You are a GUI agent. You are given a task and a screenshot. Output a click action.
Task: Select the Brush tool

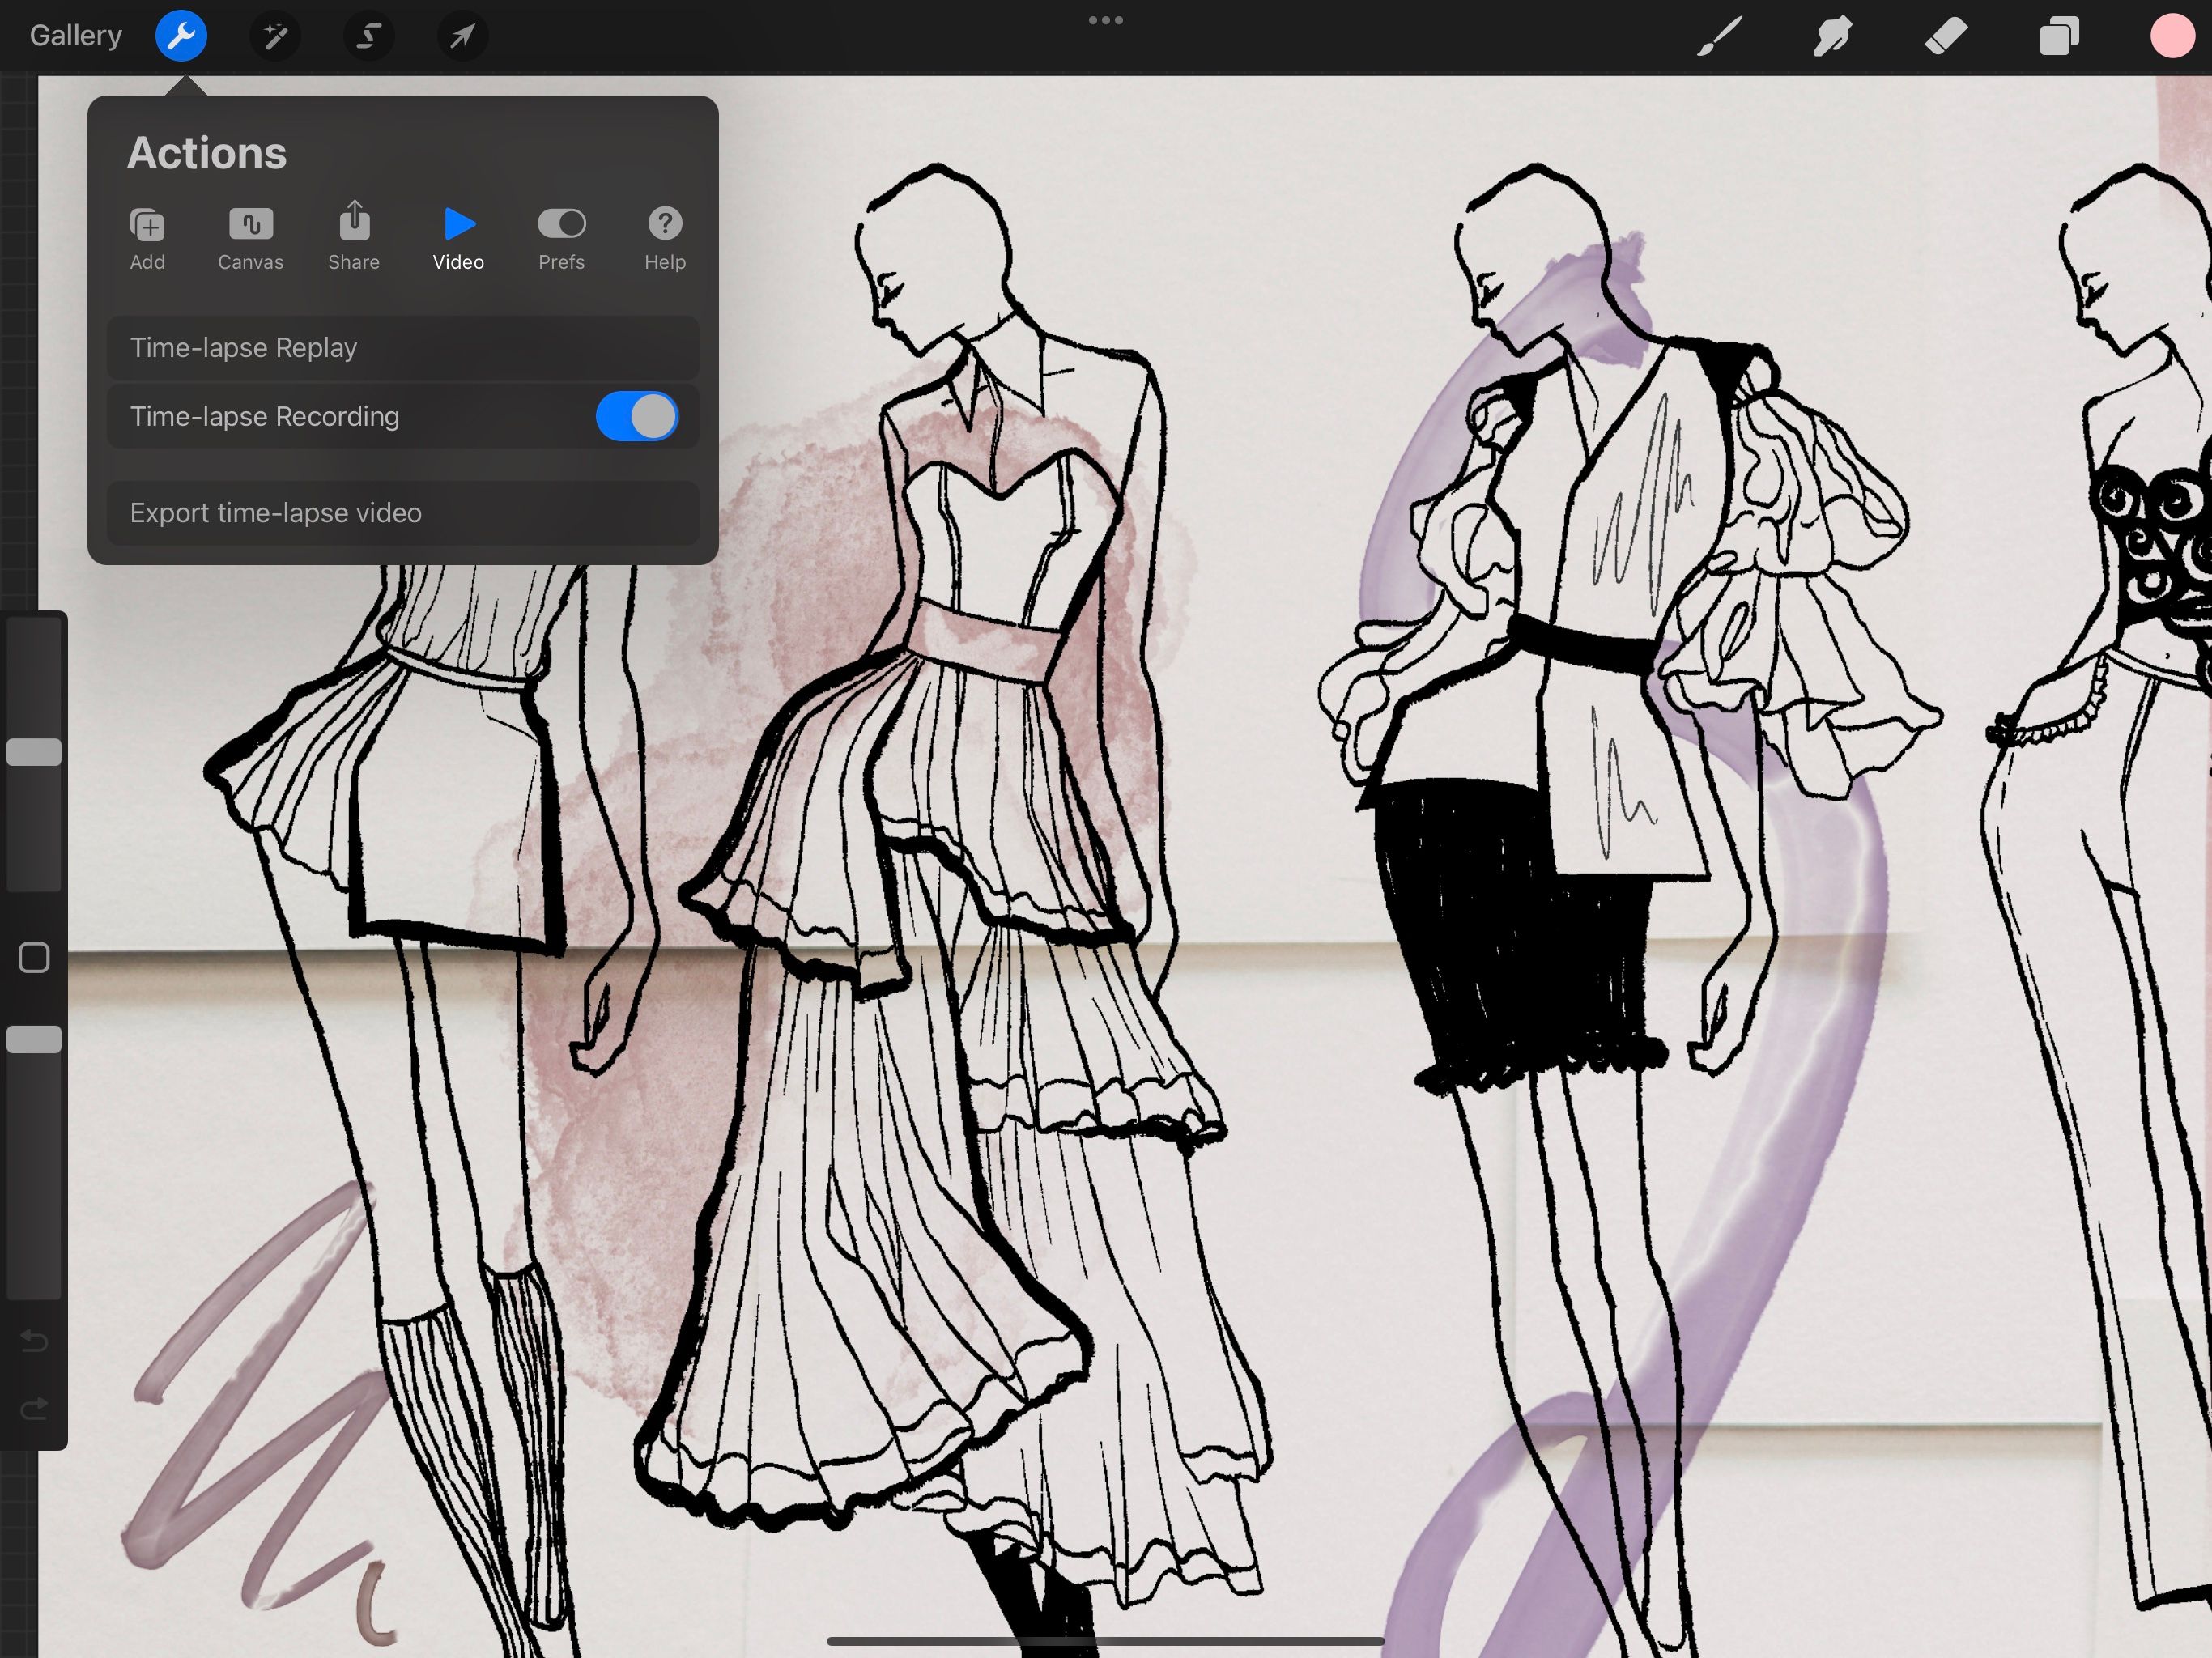pyautogui.click(x=1717, y=36)
